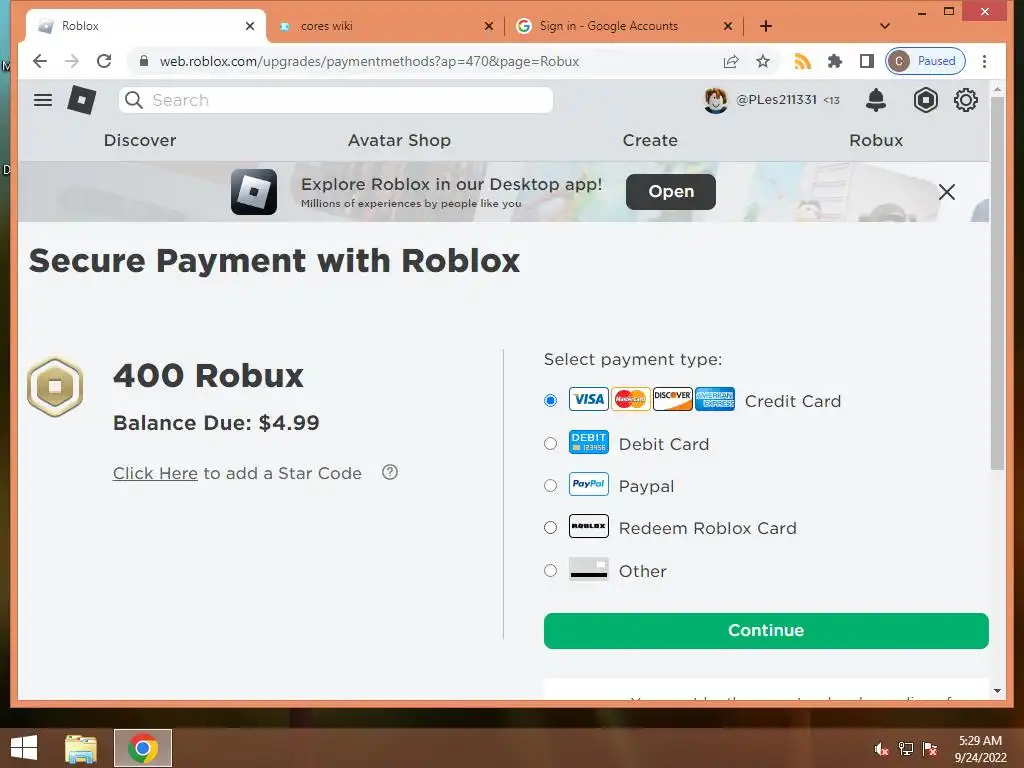Viewport: 1024px width, 768px height.
Task: Select Credit Card payment type
Action: coord(551,400)
